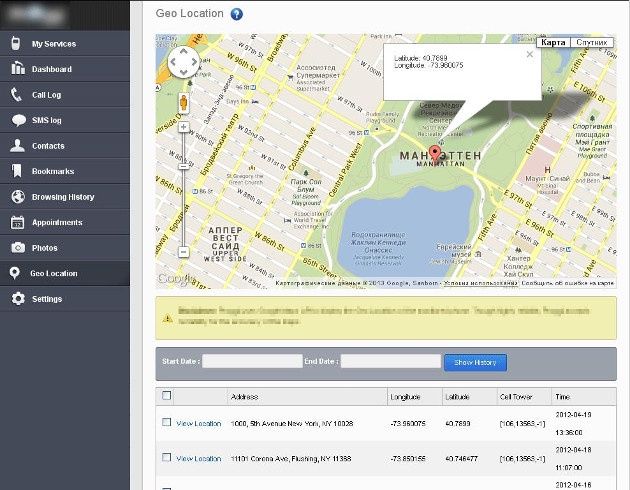Open Browsing History menu item
Viewport: 630px width, 490px height.
(x=65, y=196)
